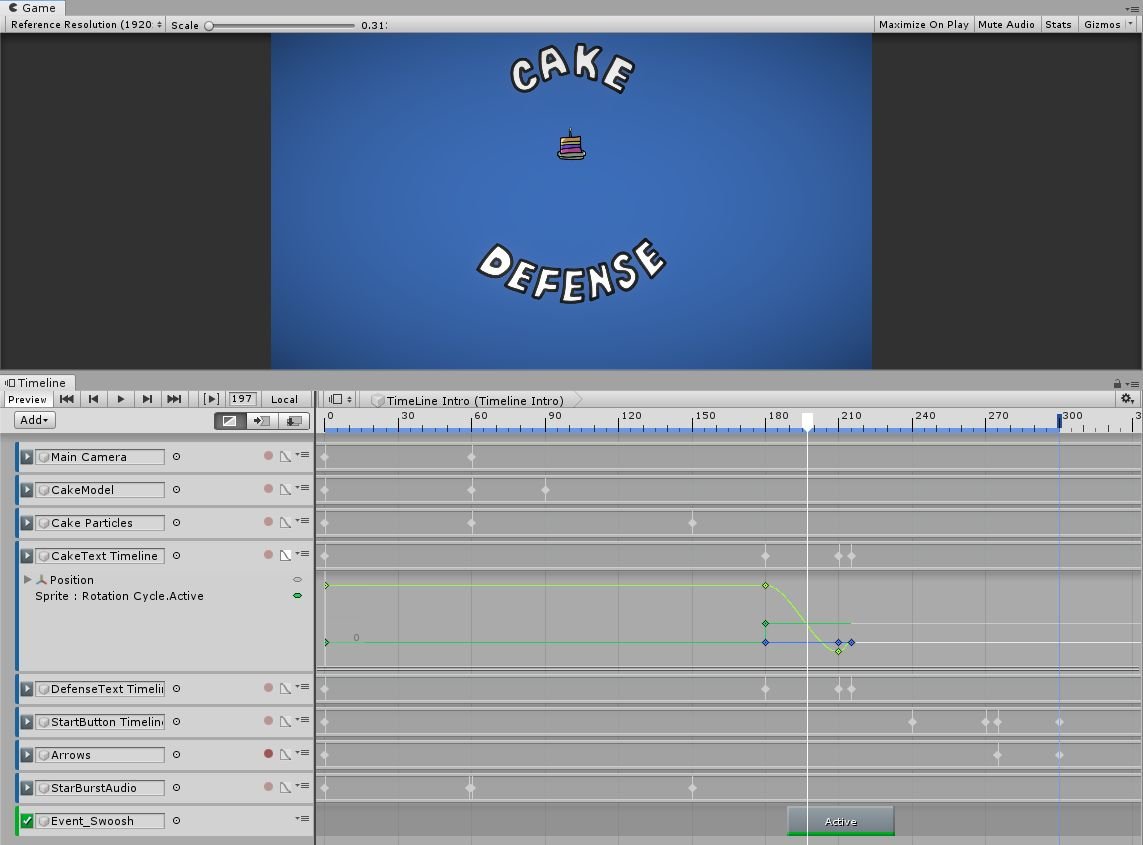Play the timeline

(120, 399)
